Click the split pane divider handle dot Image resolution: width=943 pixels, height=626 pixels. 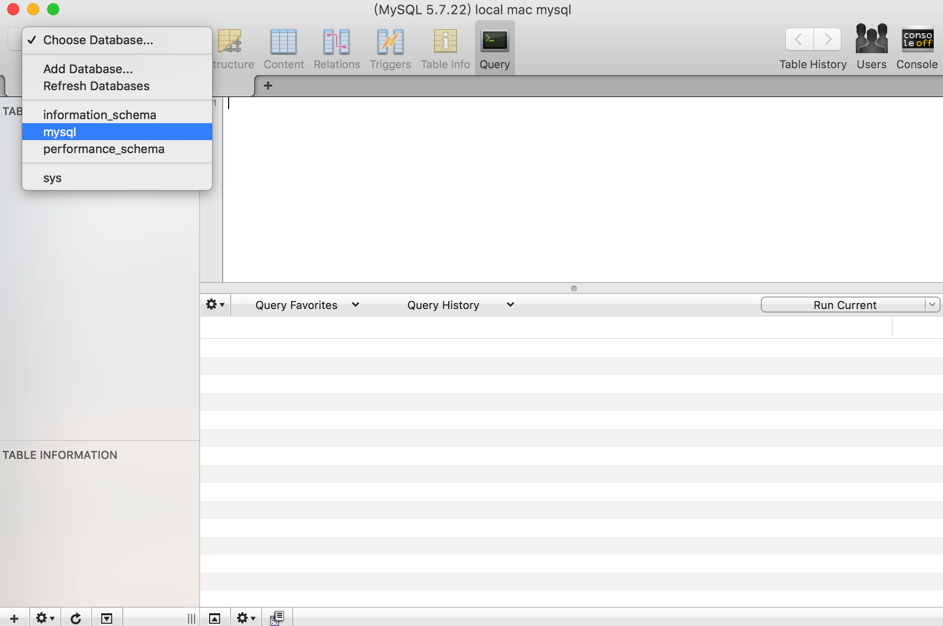pos(574,289)
